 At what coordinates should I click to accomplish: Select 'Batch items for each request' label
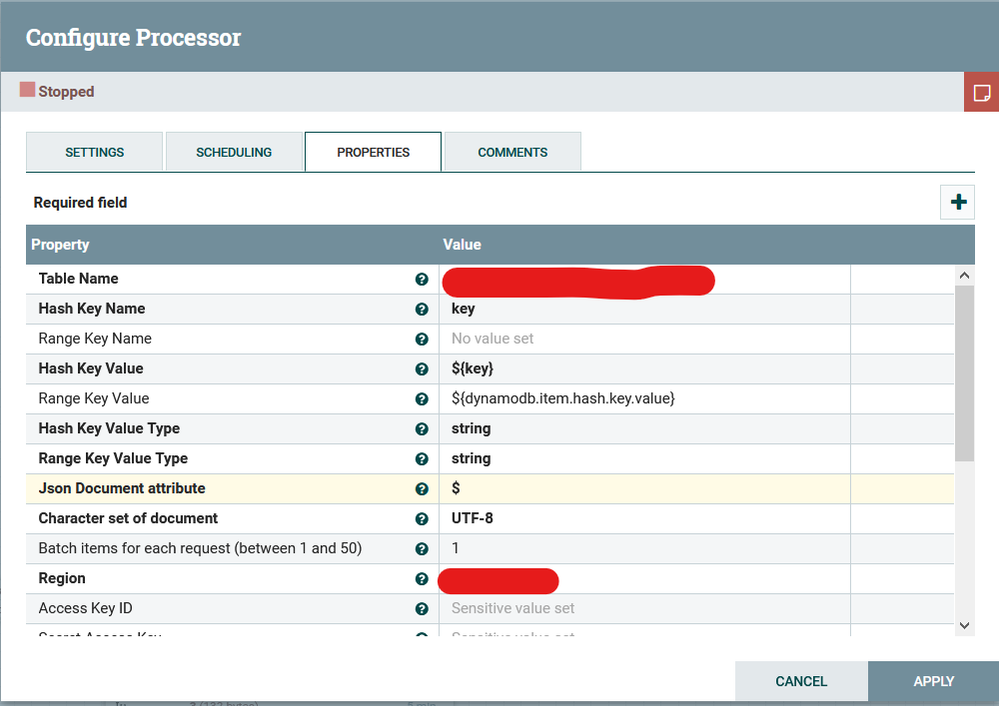200,548
